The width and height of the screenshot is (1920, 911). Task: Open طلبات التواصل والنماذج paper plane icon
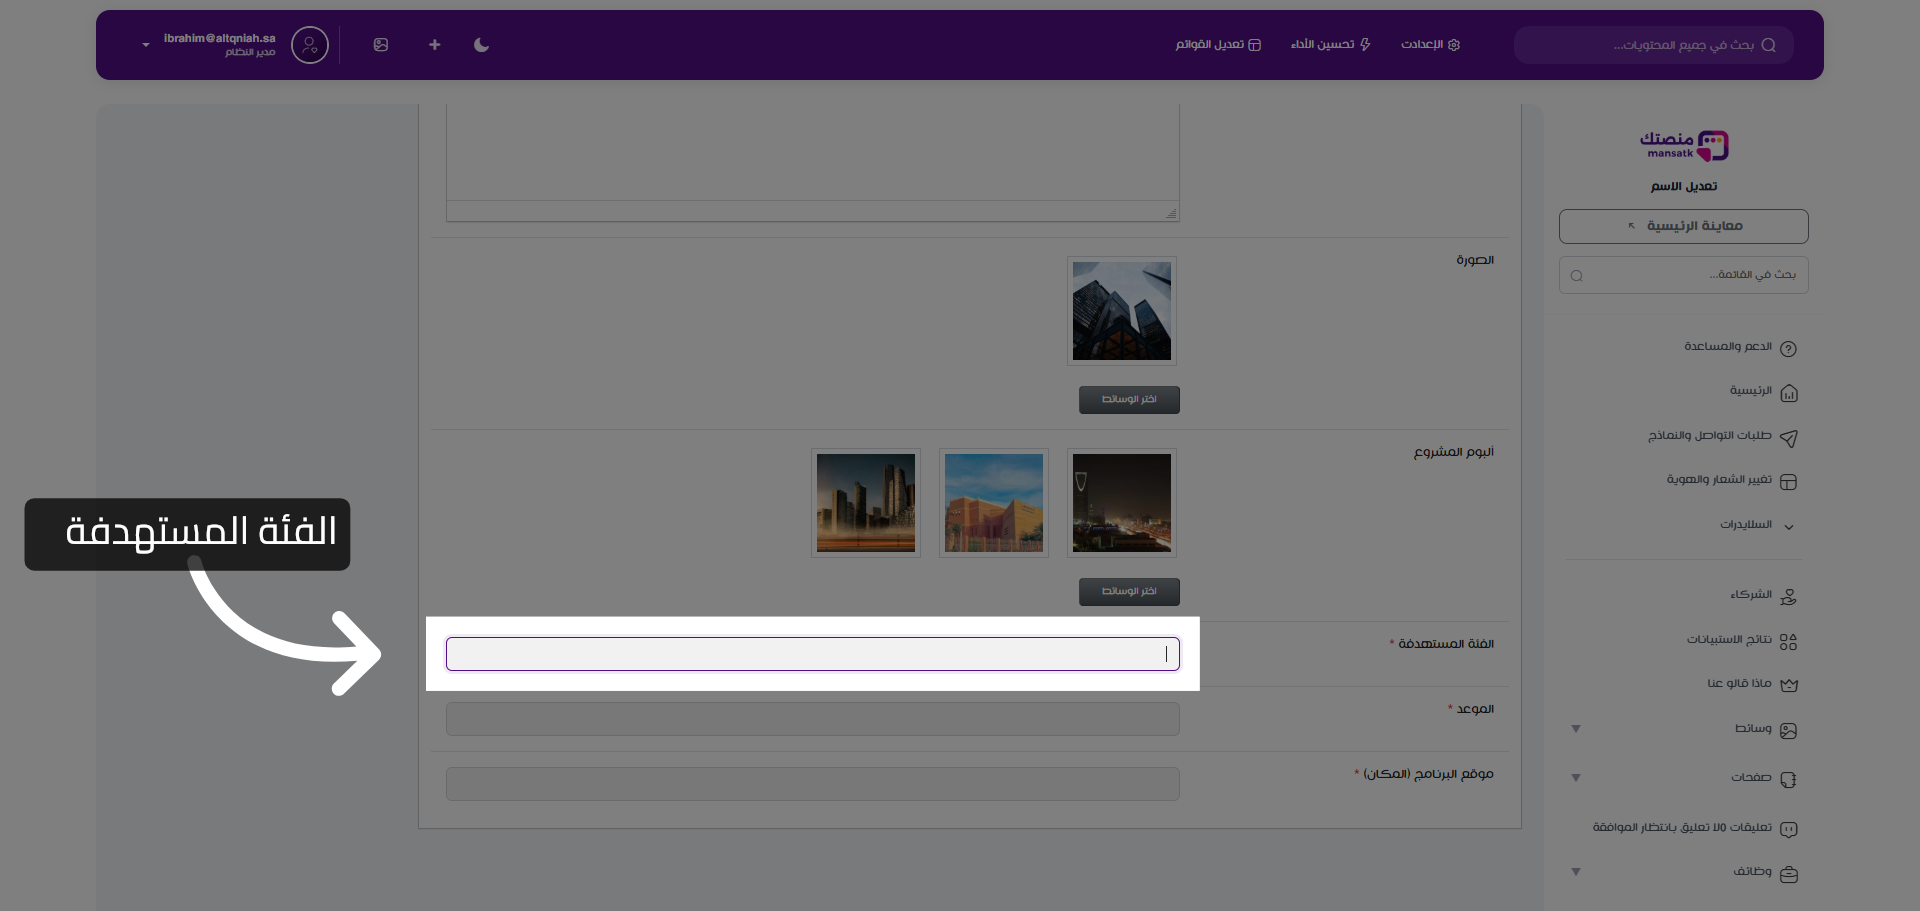1789,438
